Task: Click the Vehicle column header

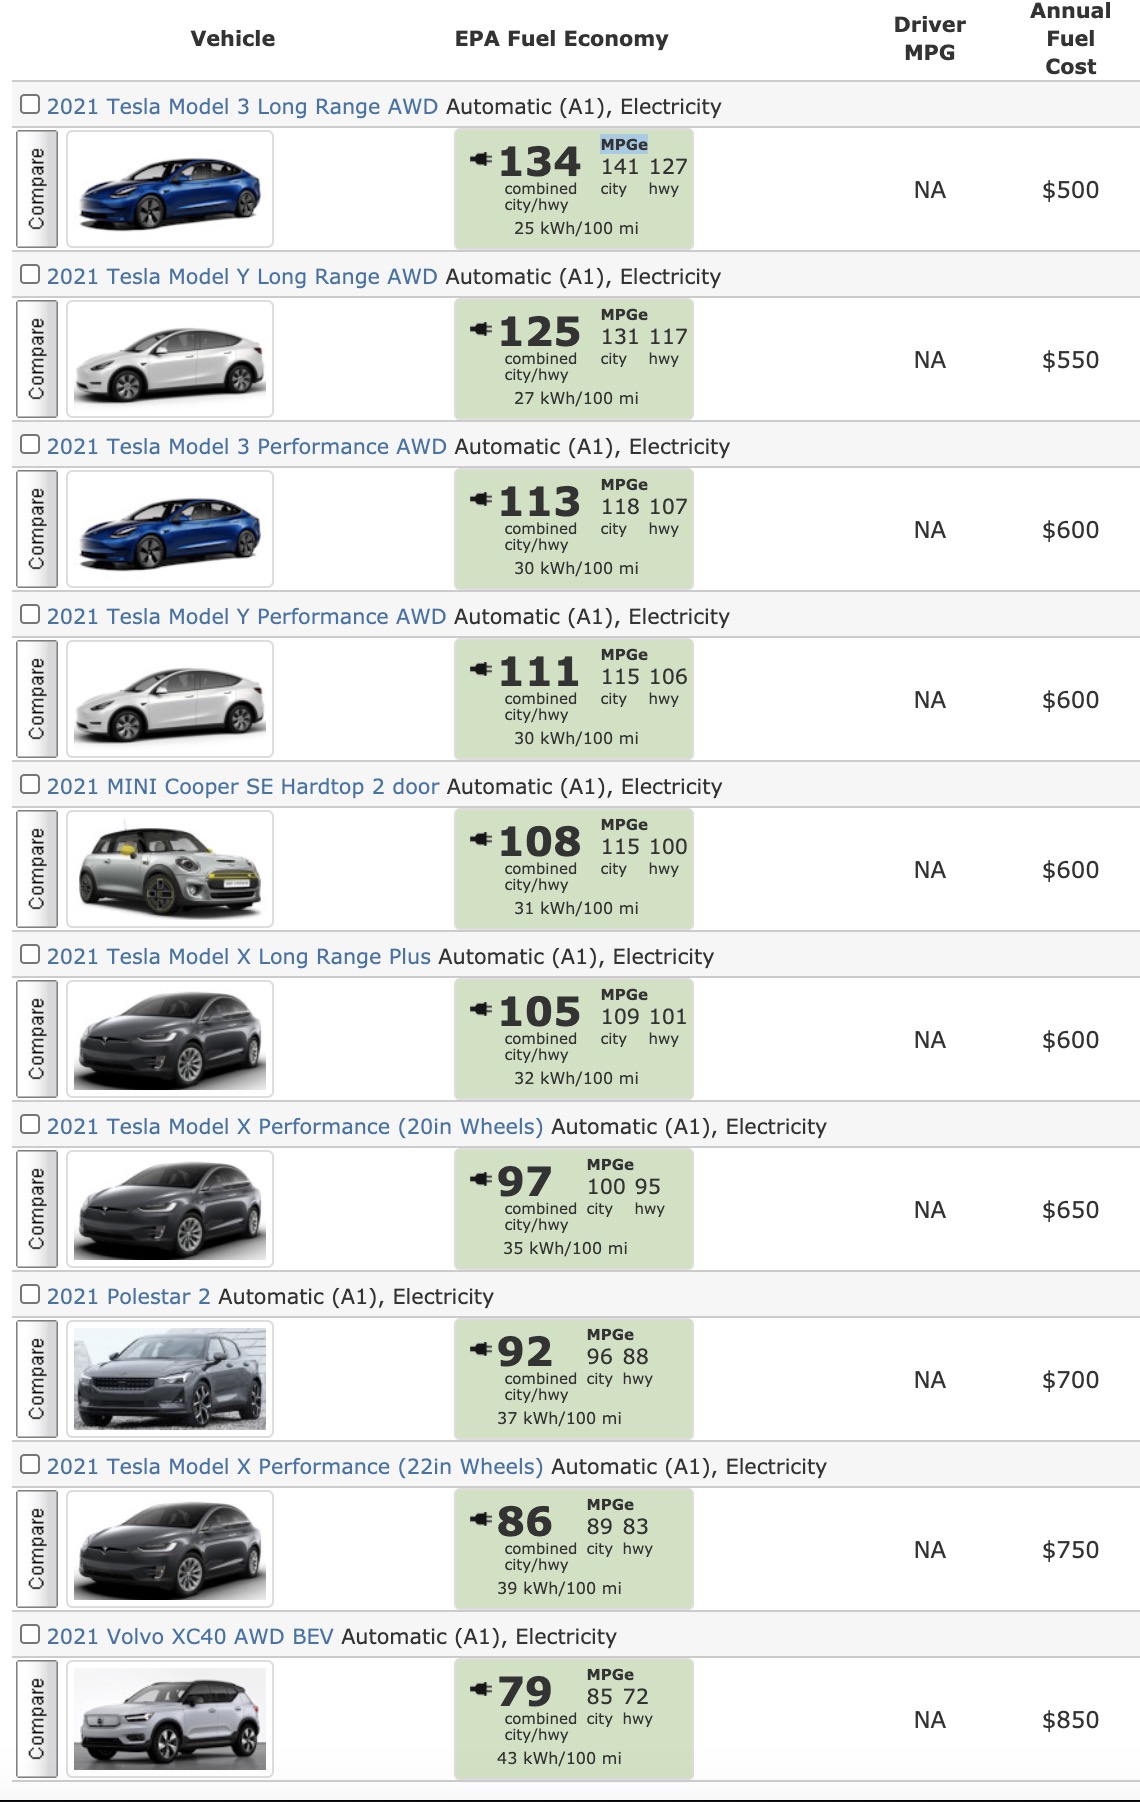Action: (x=232, y=39)
